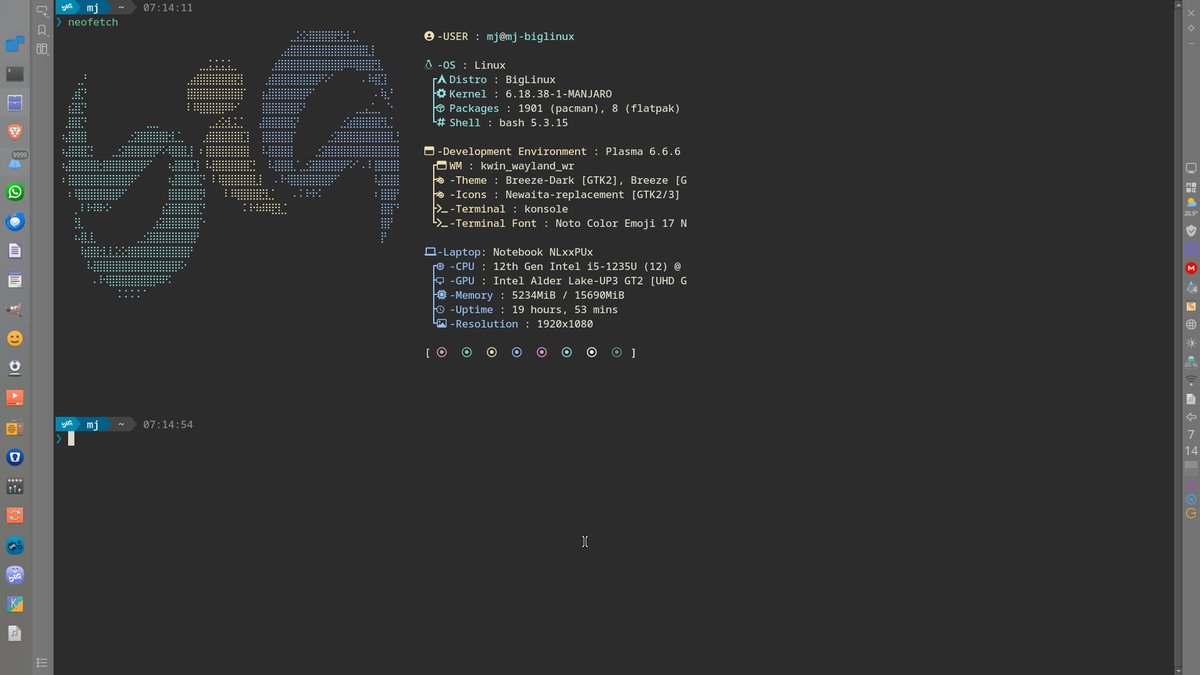1200x675 pixels.
Task: Click the clock showing 7 14 in right panel
Action: pos(1191,443)
